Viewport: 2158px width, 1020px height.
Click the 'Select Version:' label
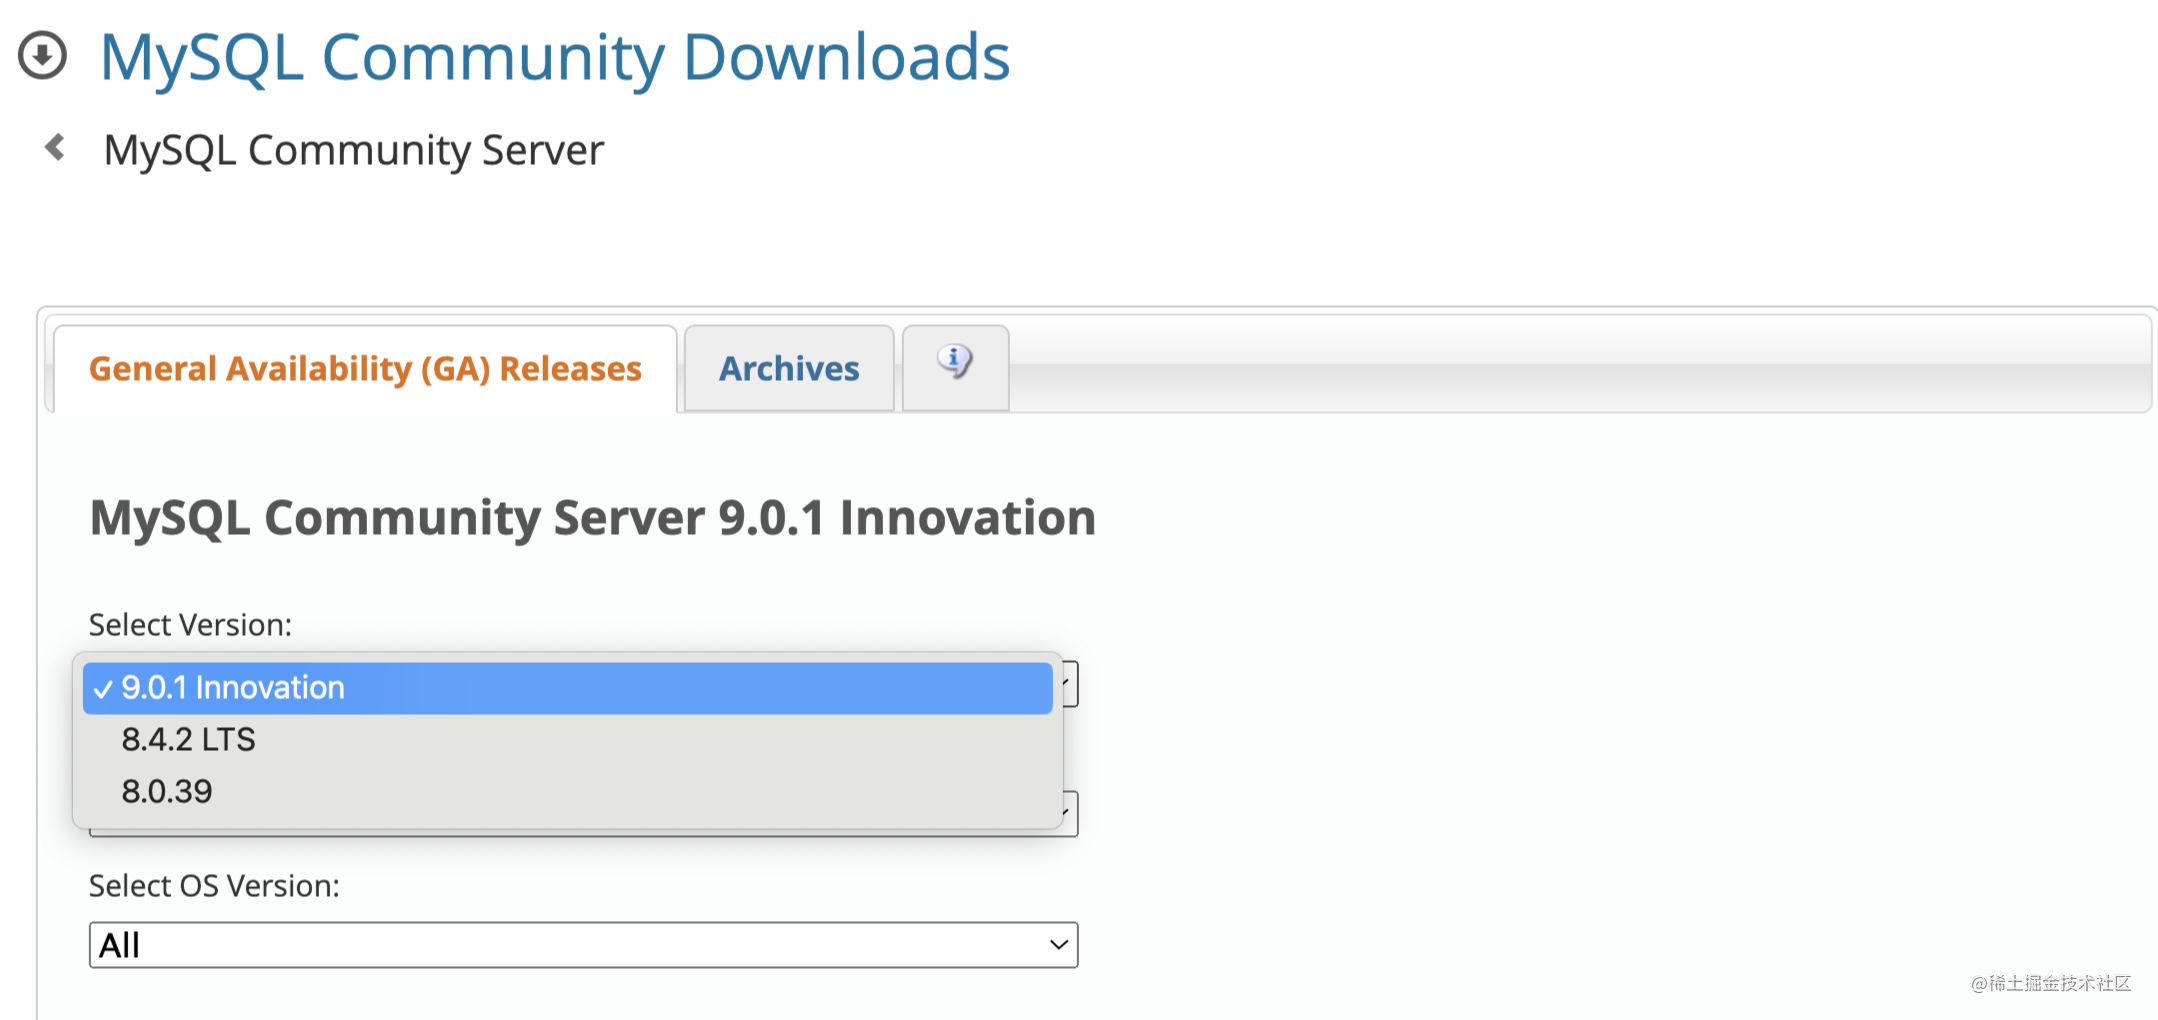(x=190, y=625)
